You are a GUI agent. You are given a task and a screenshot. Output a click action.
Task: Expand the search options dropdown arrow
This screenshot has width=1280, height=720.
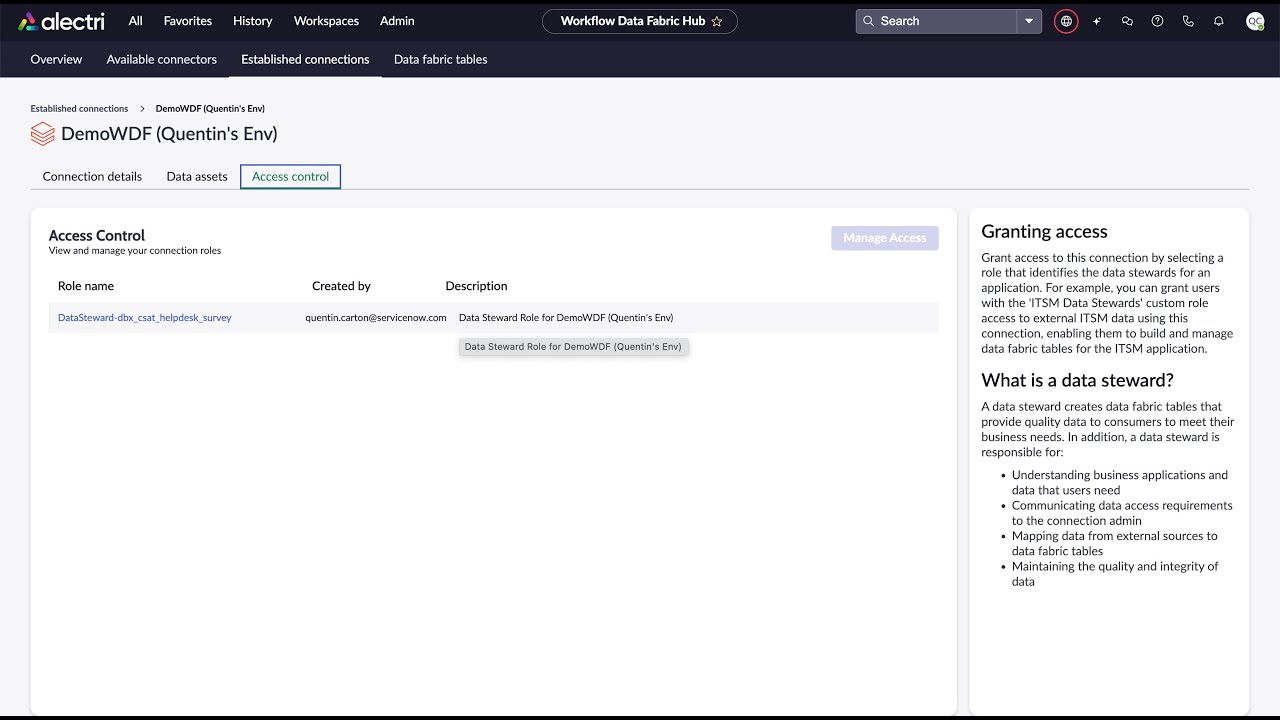click(x=1029, y=21)
